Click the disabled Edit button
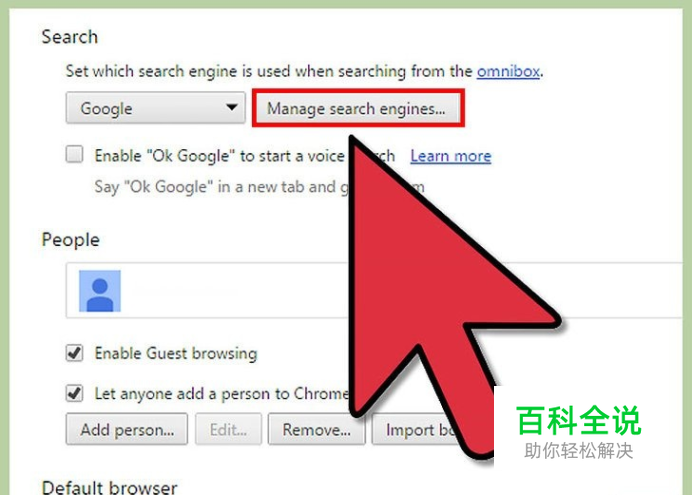Viewport: 692px width, 495px height. coord(229,429)
